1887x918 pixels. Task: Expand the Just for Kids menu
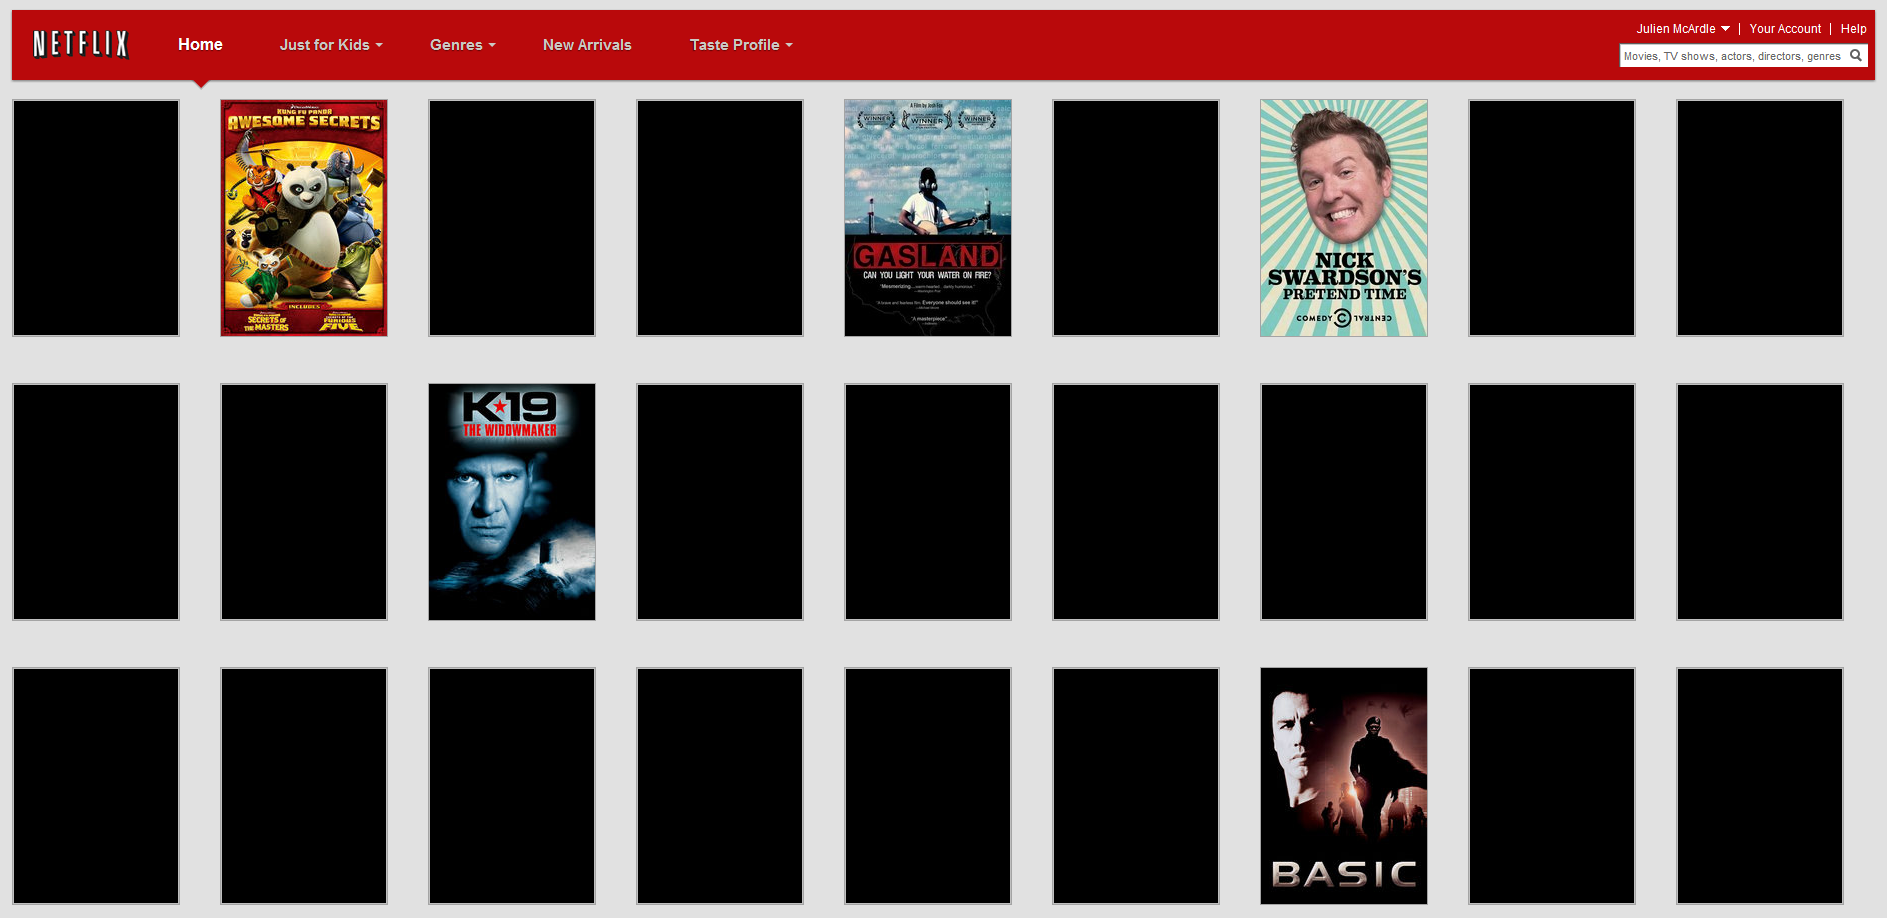tap(331, 45)
